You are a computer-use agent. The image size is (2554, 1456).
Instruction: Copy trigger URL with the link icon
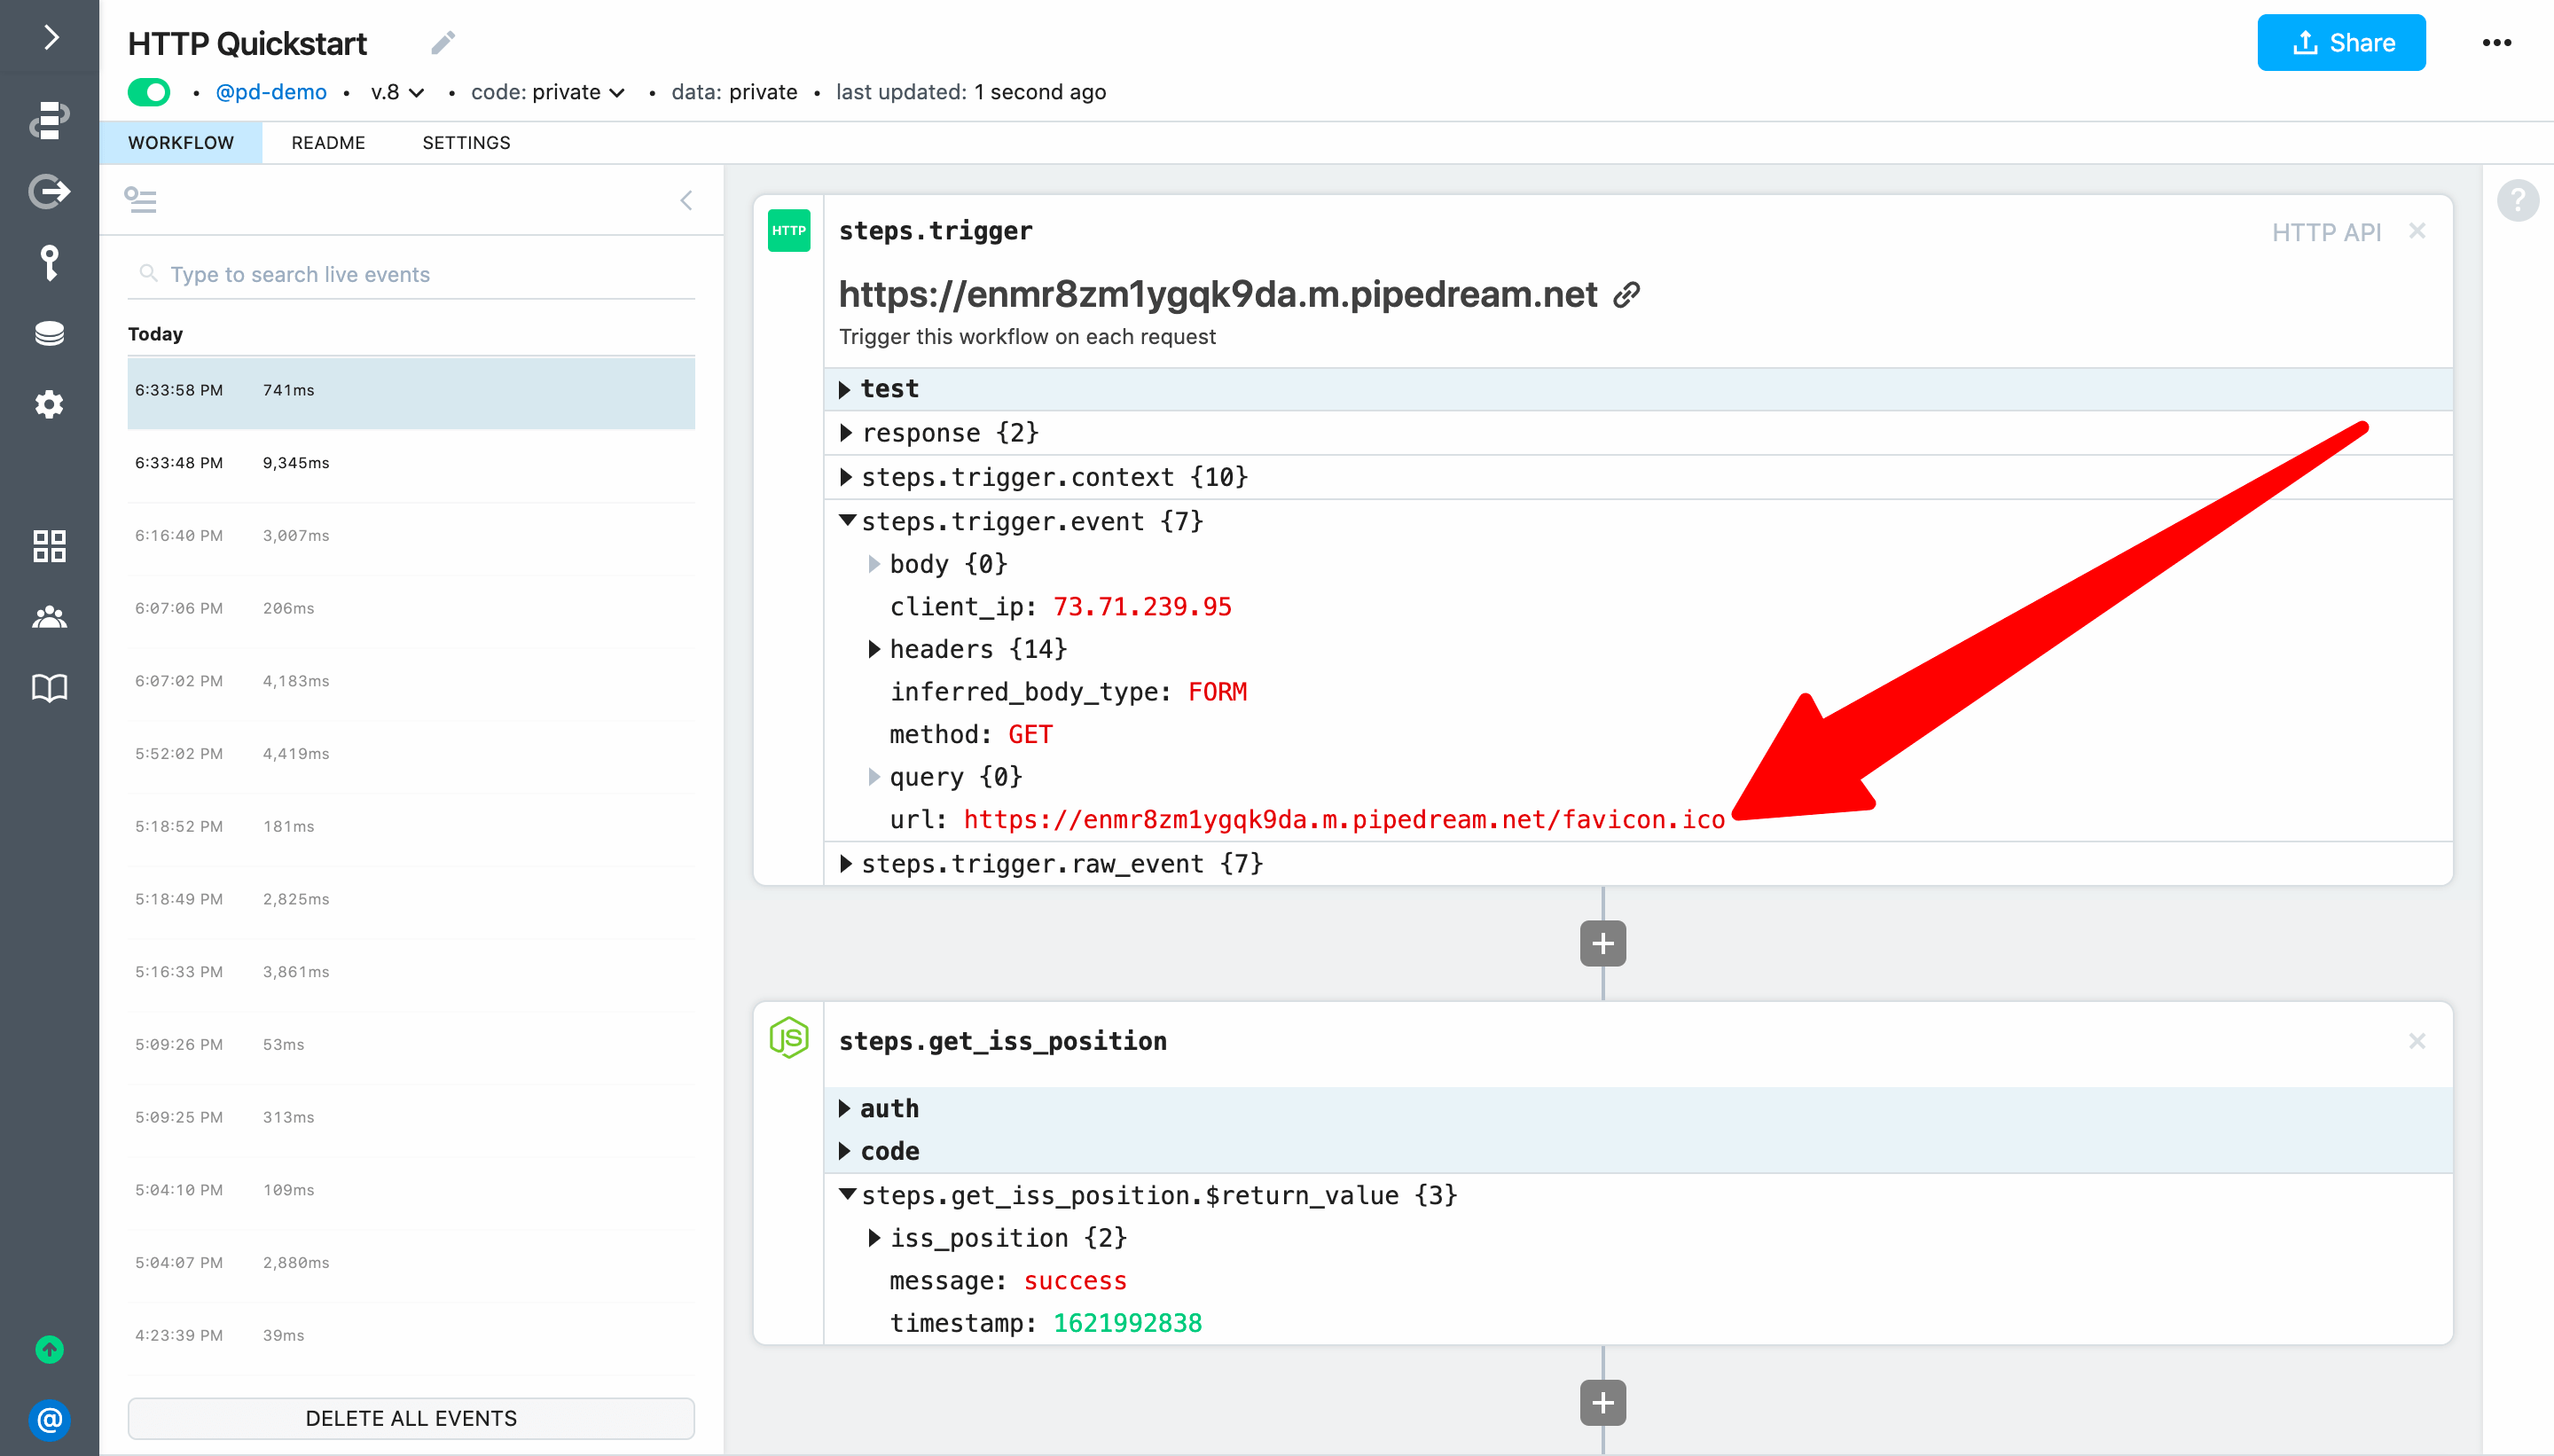pyautogui.click(x=1627, y=295)
